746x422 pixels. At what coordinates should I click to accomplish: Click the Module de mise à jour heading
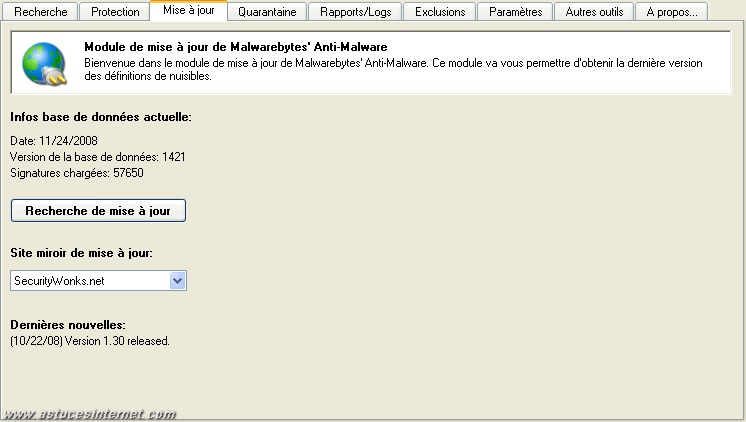(236, 47)
